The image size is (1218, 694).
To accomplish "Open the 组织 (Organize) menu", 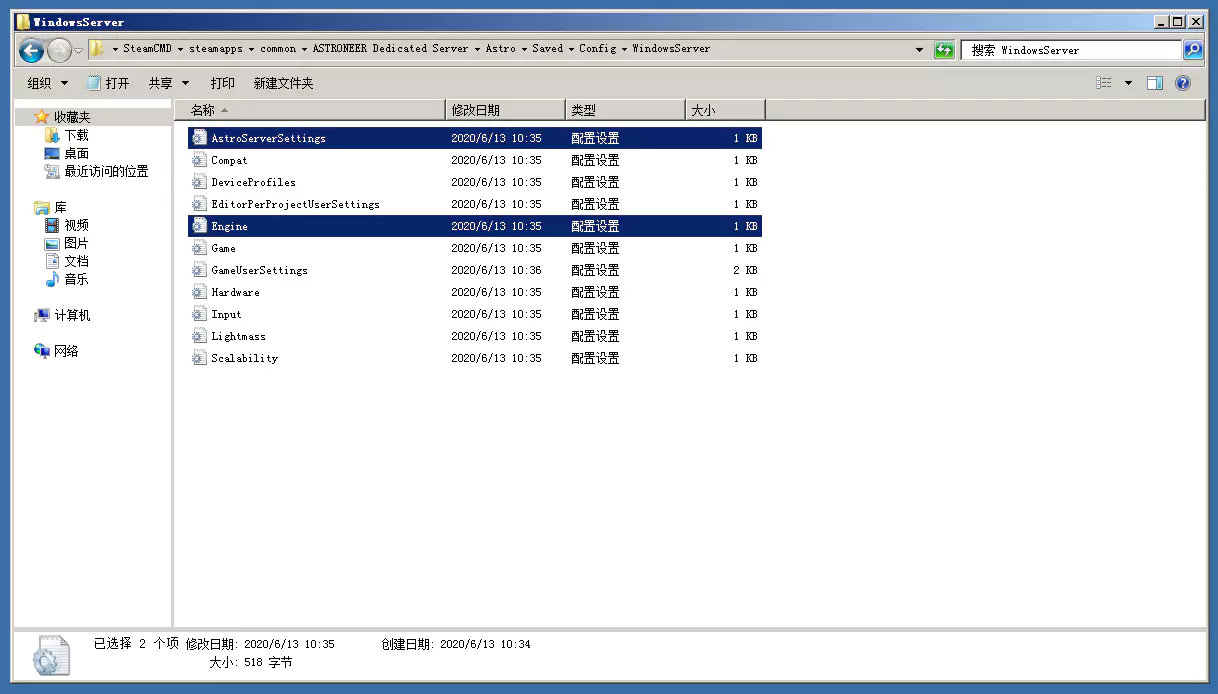I will [x=48, y=83].
